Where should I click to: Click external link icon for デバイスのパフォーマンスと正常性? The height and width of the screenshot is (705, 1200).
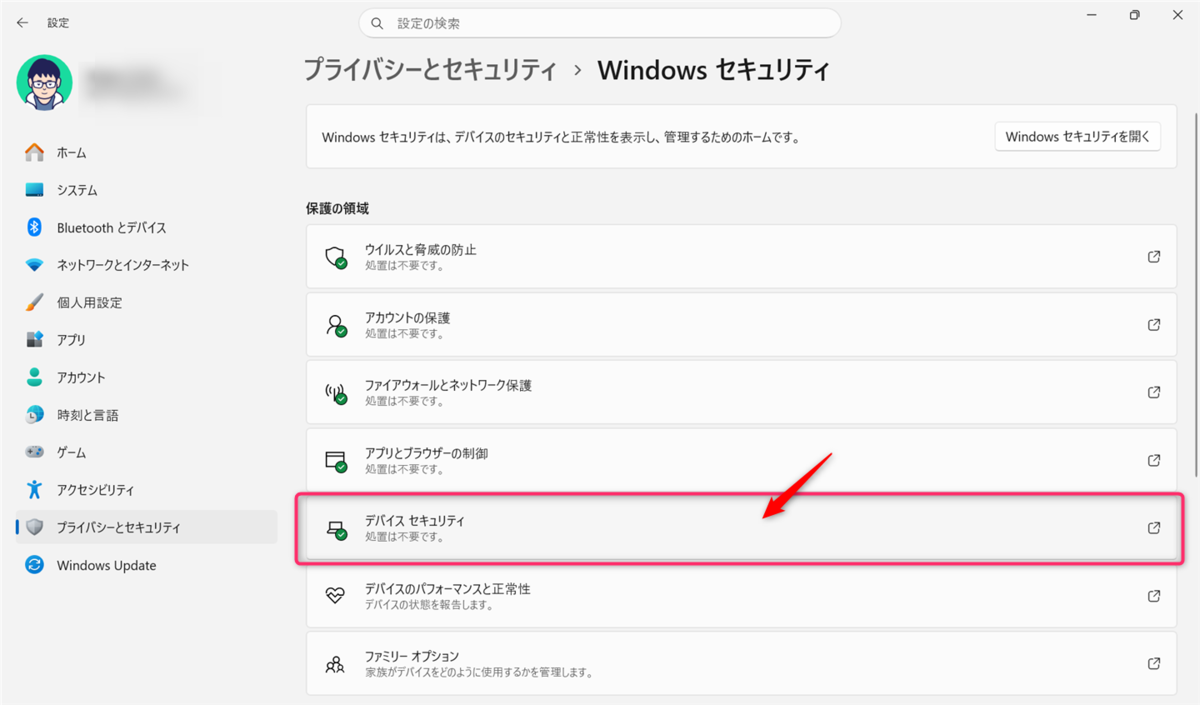click(1154, 596)
